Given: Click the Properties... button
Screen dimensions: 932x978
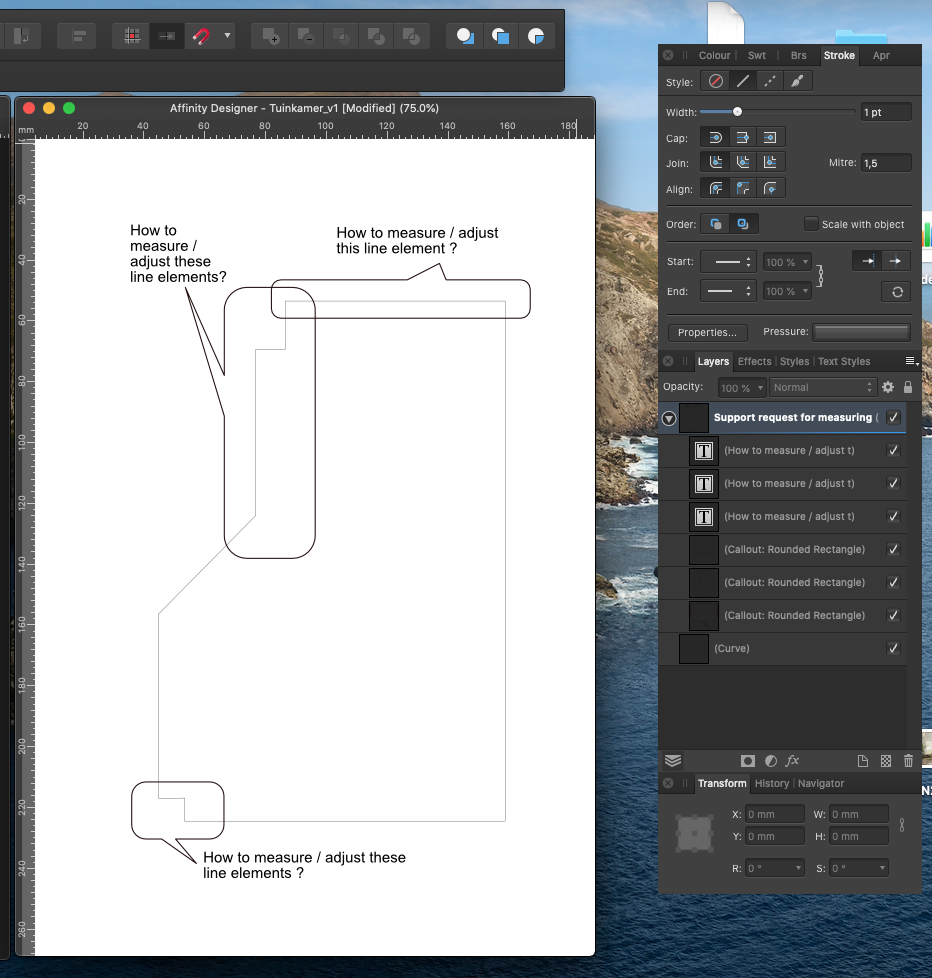Looking at the screenshot, I should [707, 332].
